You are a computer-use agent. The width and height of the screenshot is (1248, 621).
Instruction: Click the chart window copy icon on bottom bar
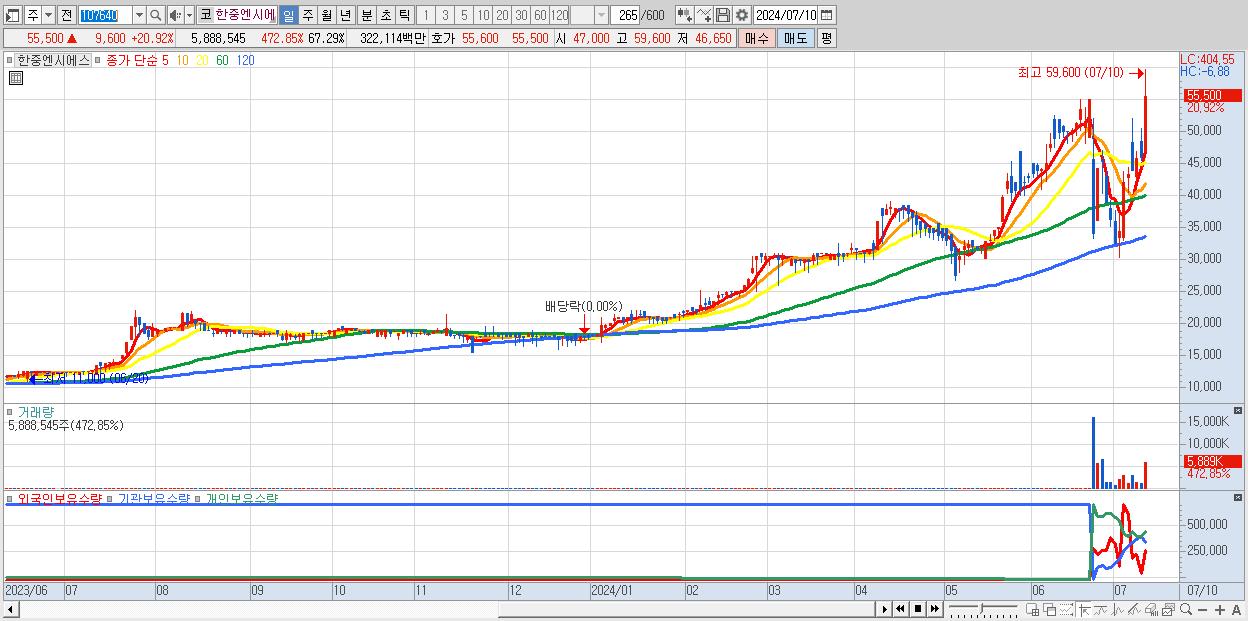tap(1169, 609)
